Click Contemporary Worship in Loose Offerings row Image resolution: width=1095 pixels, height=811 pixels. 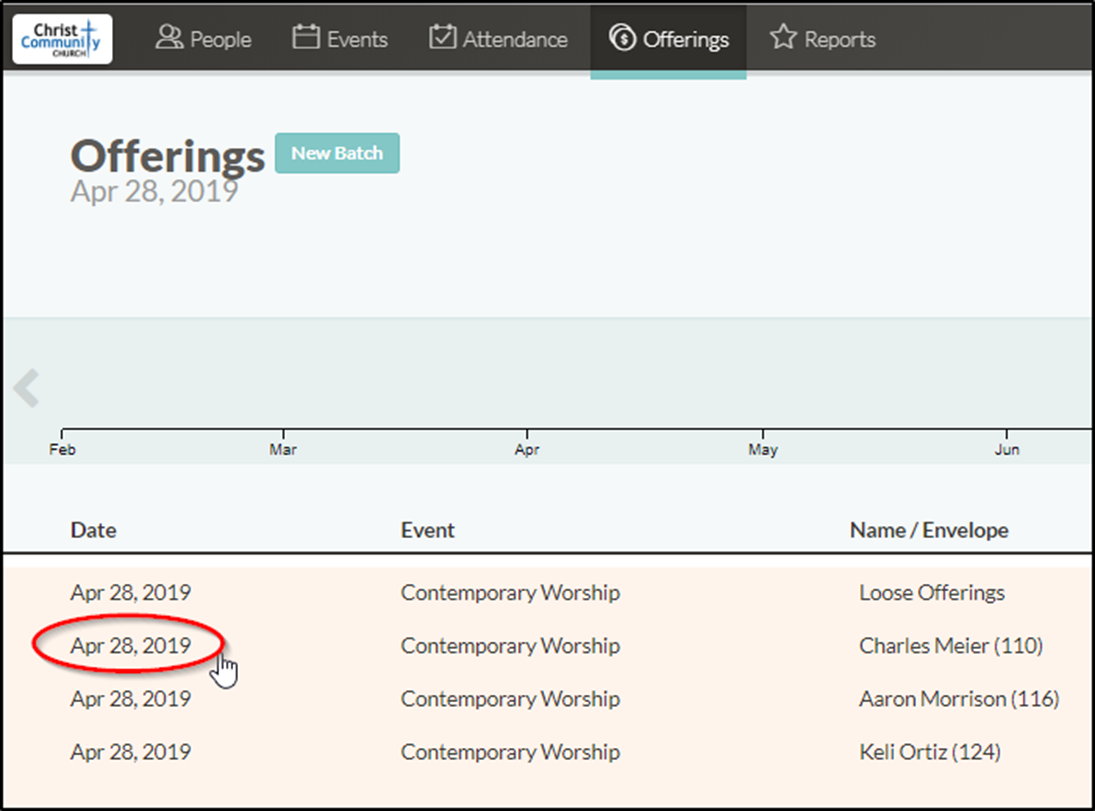click(510, 592)
